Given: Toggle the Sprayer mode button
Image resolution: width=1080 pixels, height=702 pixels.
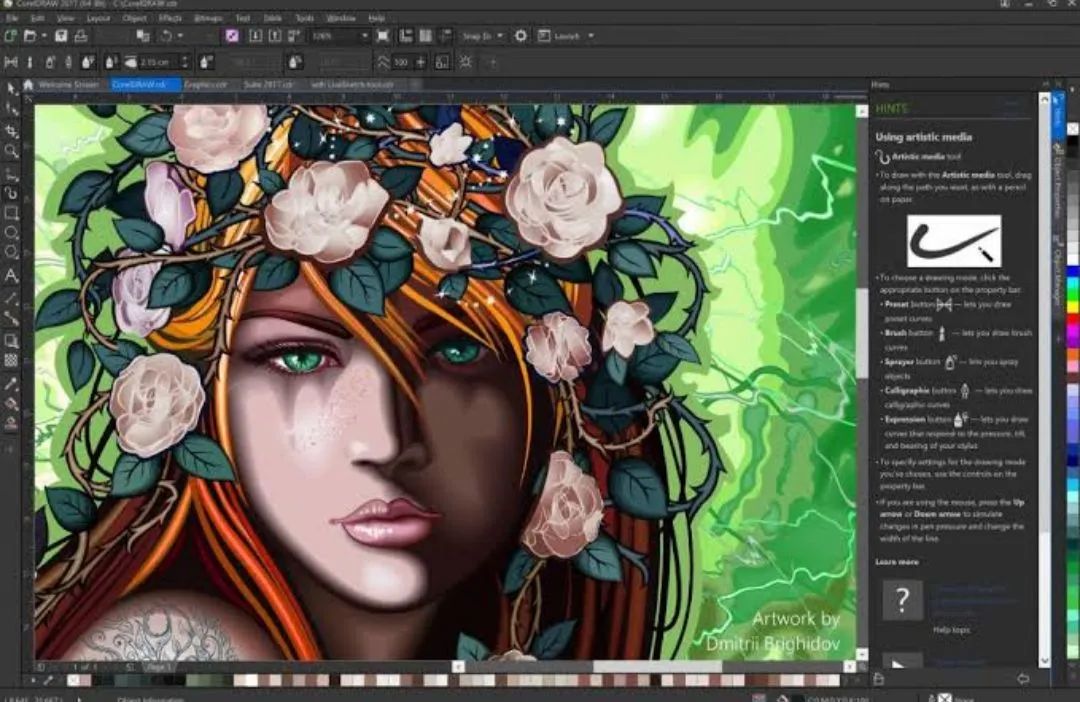Looking at the screenshot, I should coord(50,62).
